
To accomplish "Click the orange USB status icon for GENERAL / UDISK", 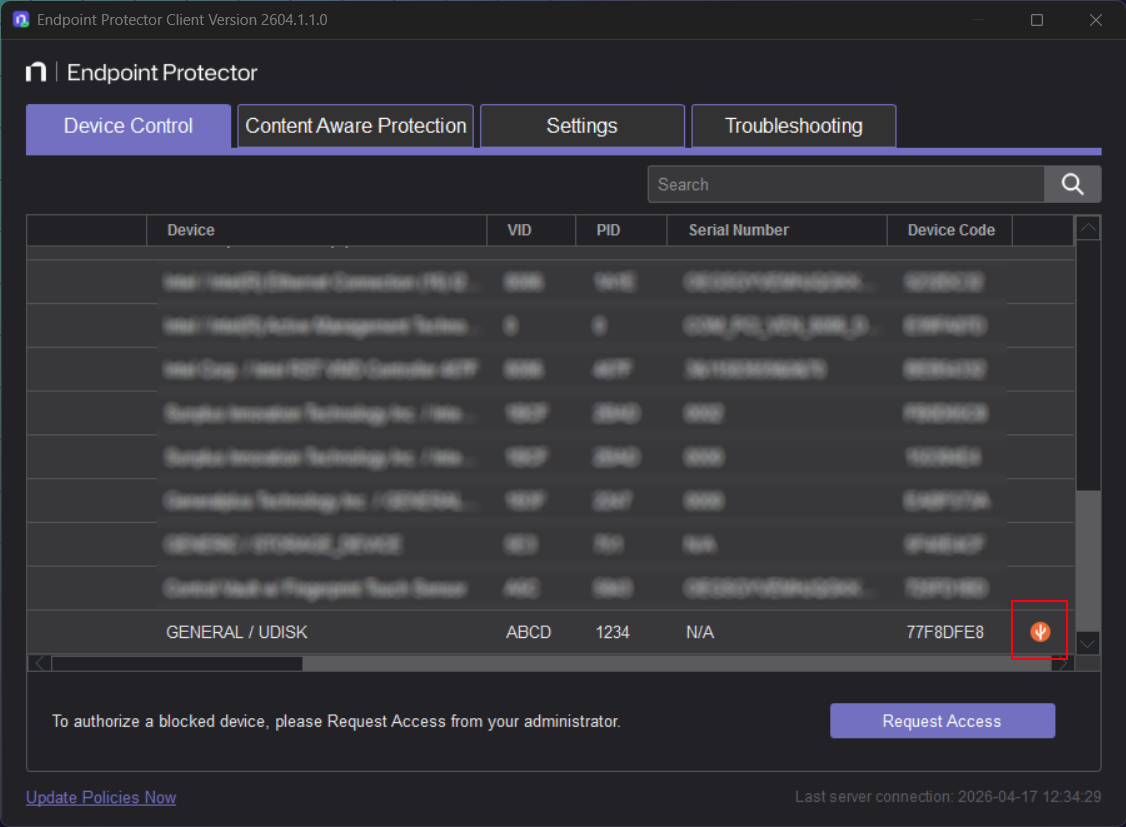I will pos(1040,631).
